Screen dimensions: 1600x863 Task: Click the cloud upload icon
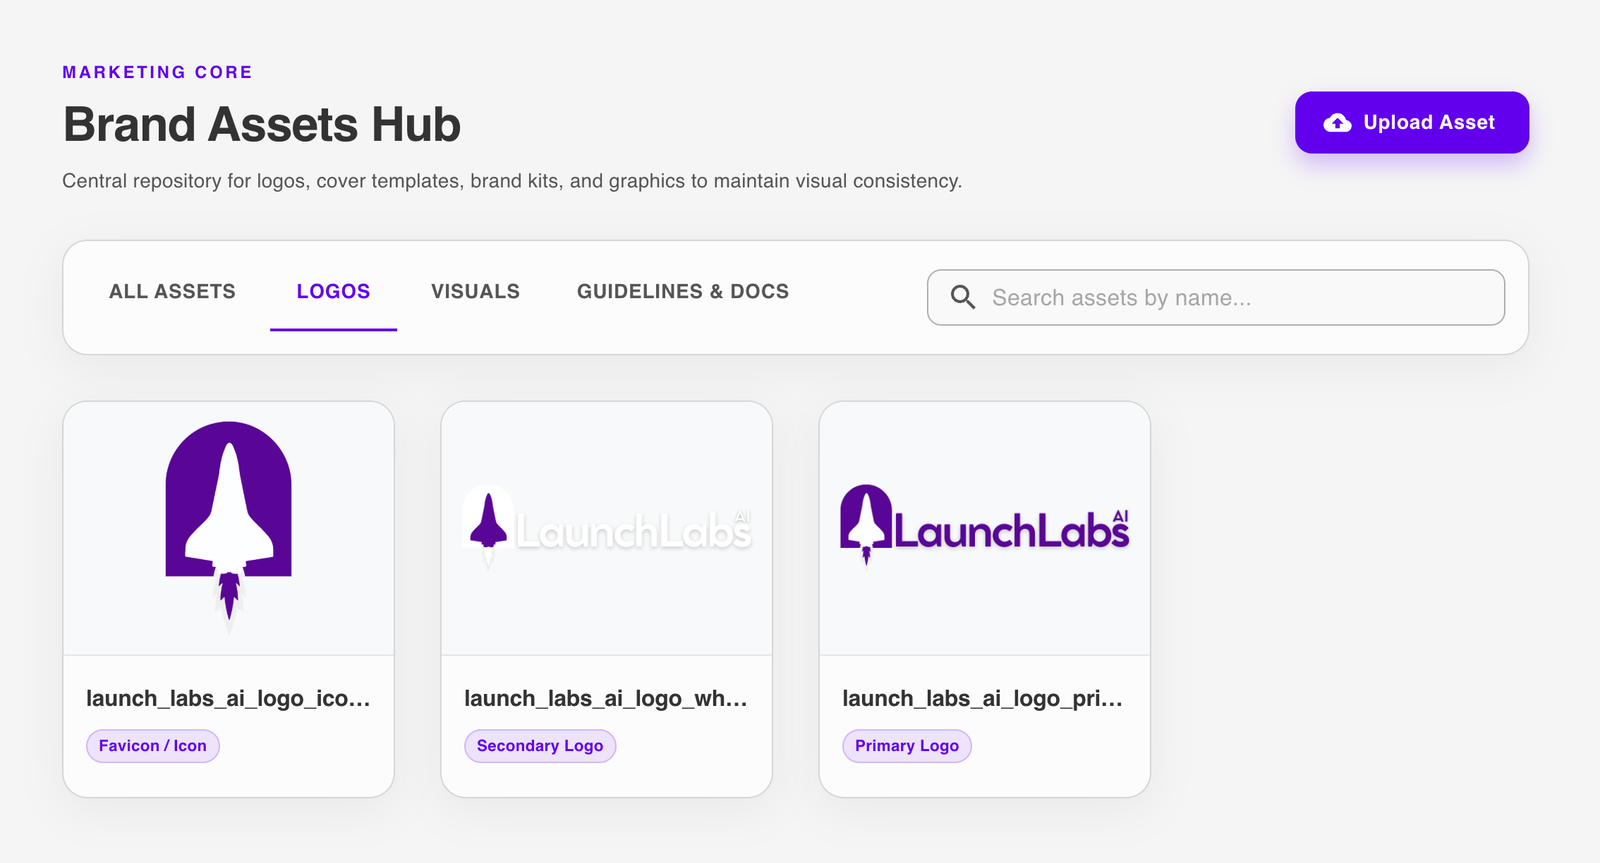(x=1337, y=123)
